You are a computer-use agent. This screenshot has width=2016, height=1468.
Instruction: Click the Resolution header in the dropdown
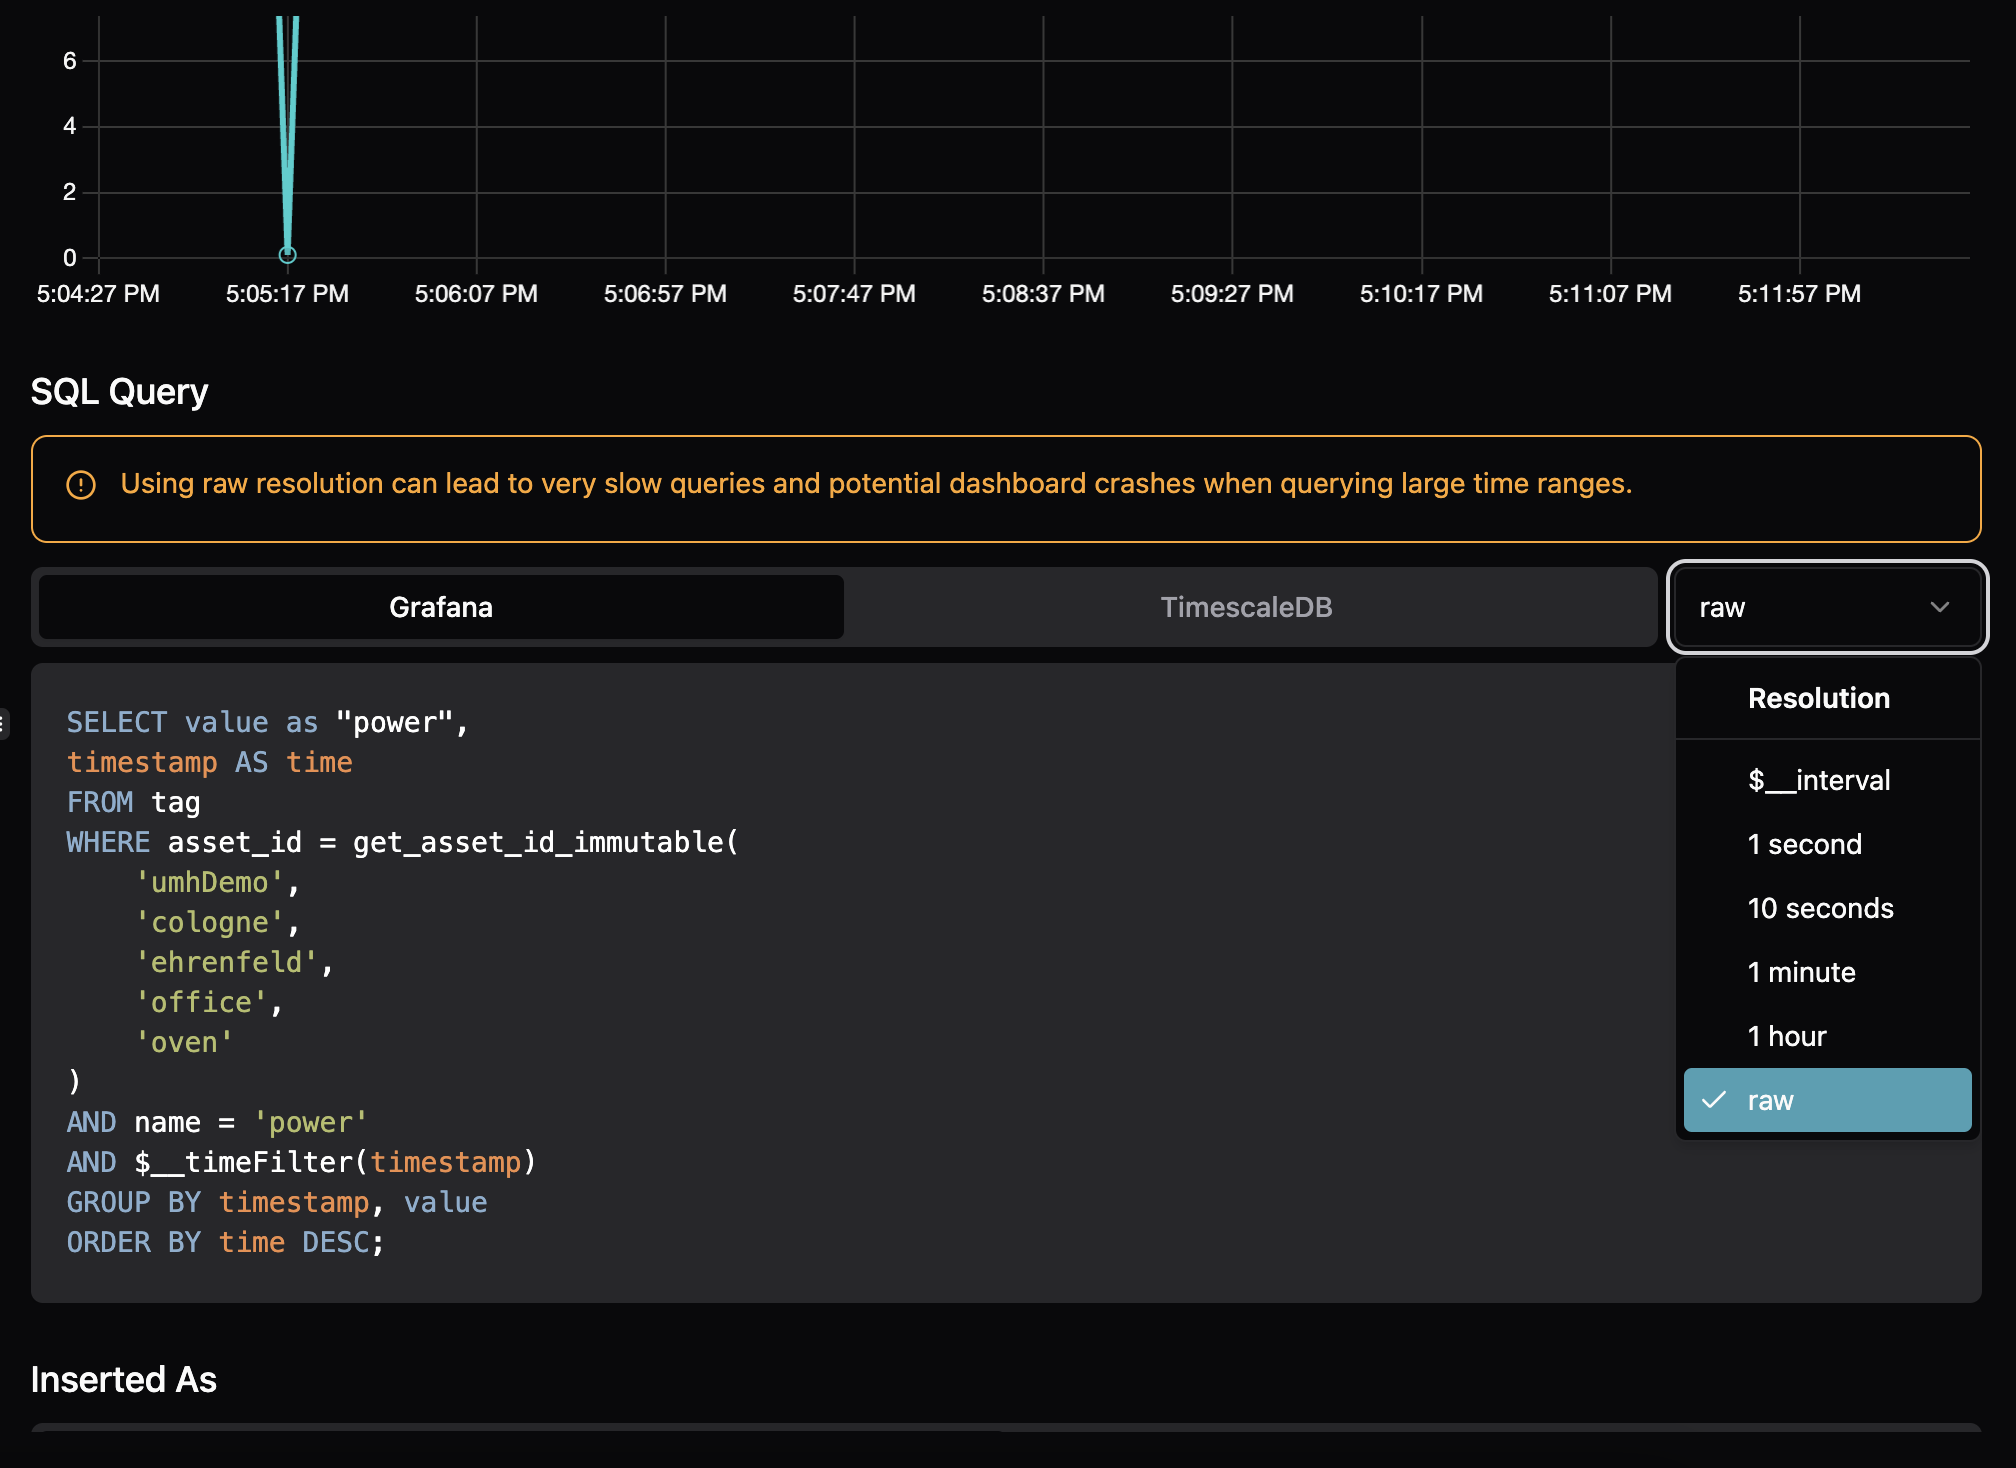coord(1818,698)
